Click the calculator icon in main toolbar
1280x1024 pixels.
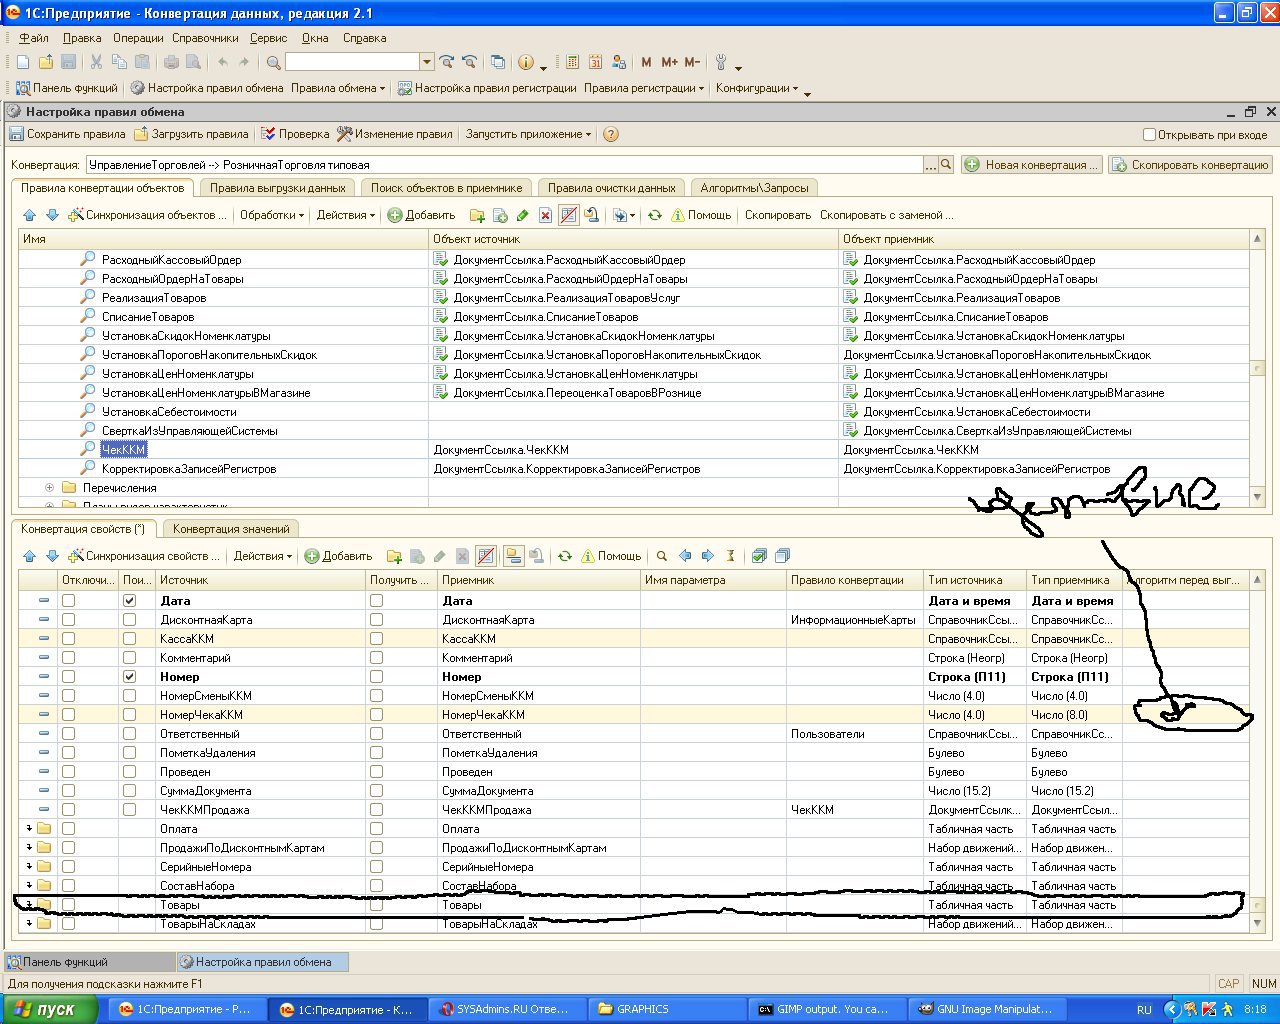(x=572, y=62)
